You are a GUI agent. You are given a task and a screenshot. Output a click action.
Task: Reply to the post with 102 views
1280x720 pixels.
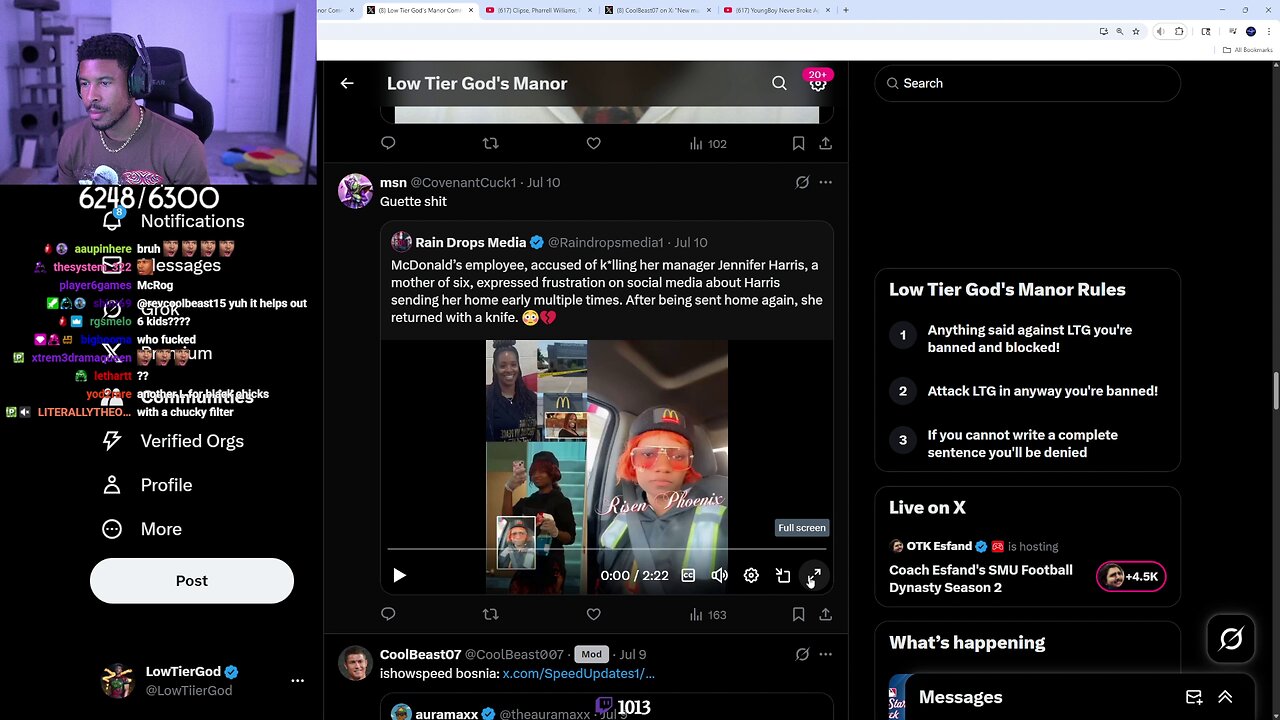(388, 143)
